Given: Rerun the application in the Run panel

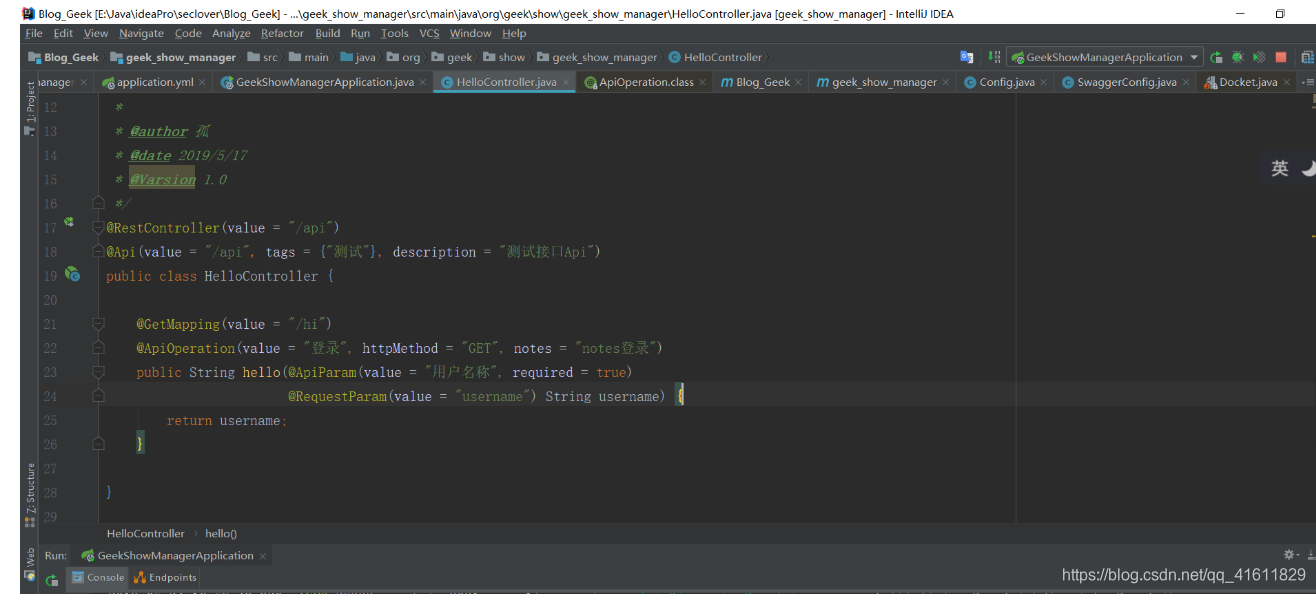Looking at the screenshot, I should pos(52,580).
